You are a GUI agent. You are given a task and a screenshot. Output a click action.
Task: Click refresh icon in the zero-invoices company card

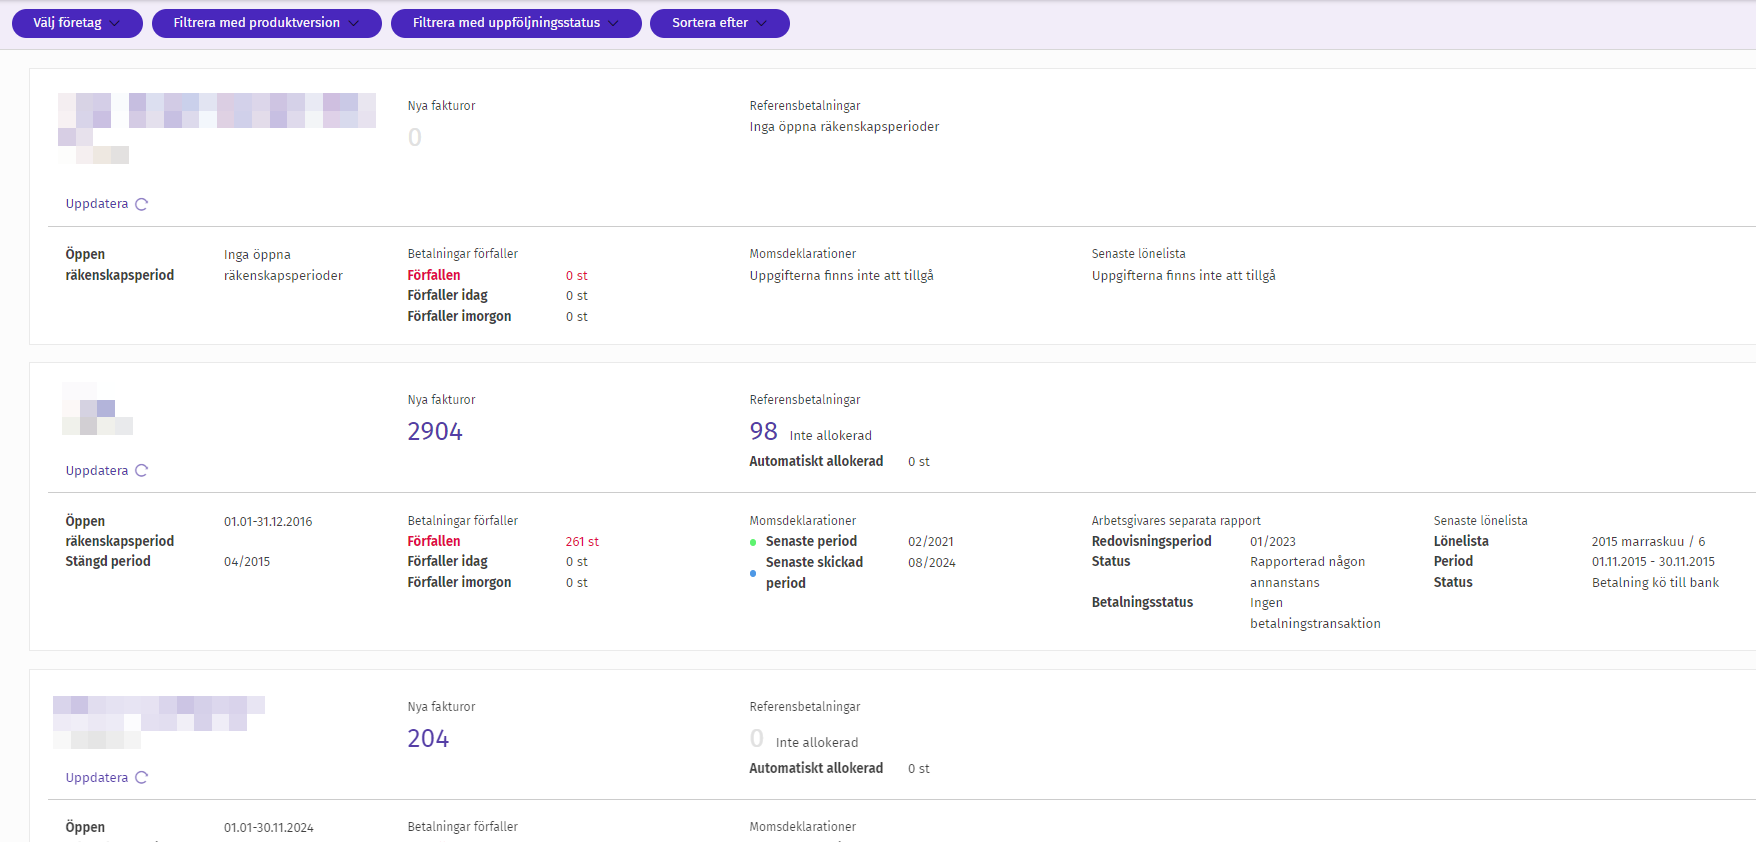pos(142,204)
